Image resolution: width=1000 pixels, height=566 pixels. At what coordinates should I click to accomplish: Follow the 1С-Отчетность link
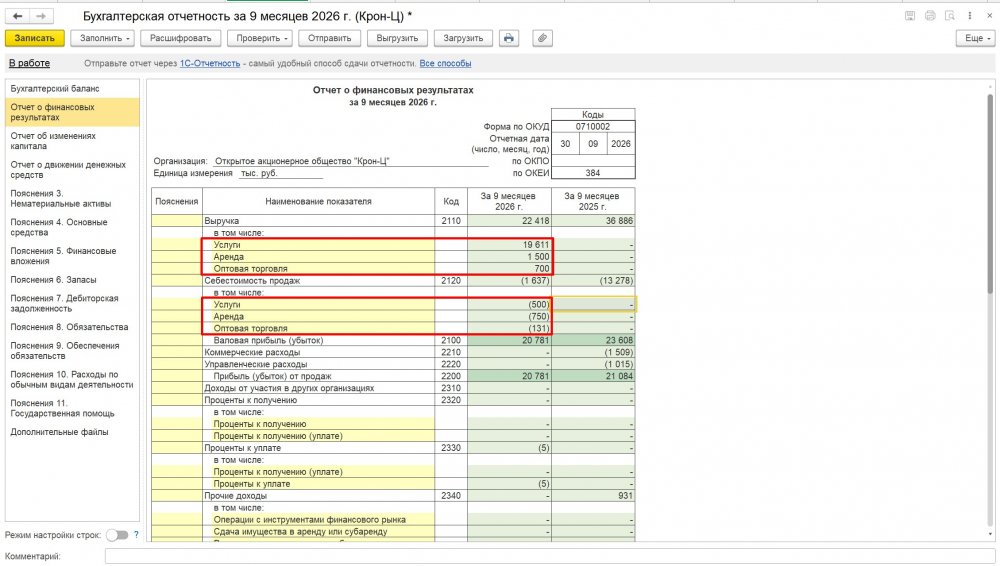coord(210,63)
